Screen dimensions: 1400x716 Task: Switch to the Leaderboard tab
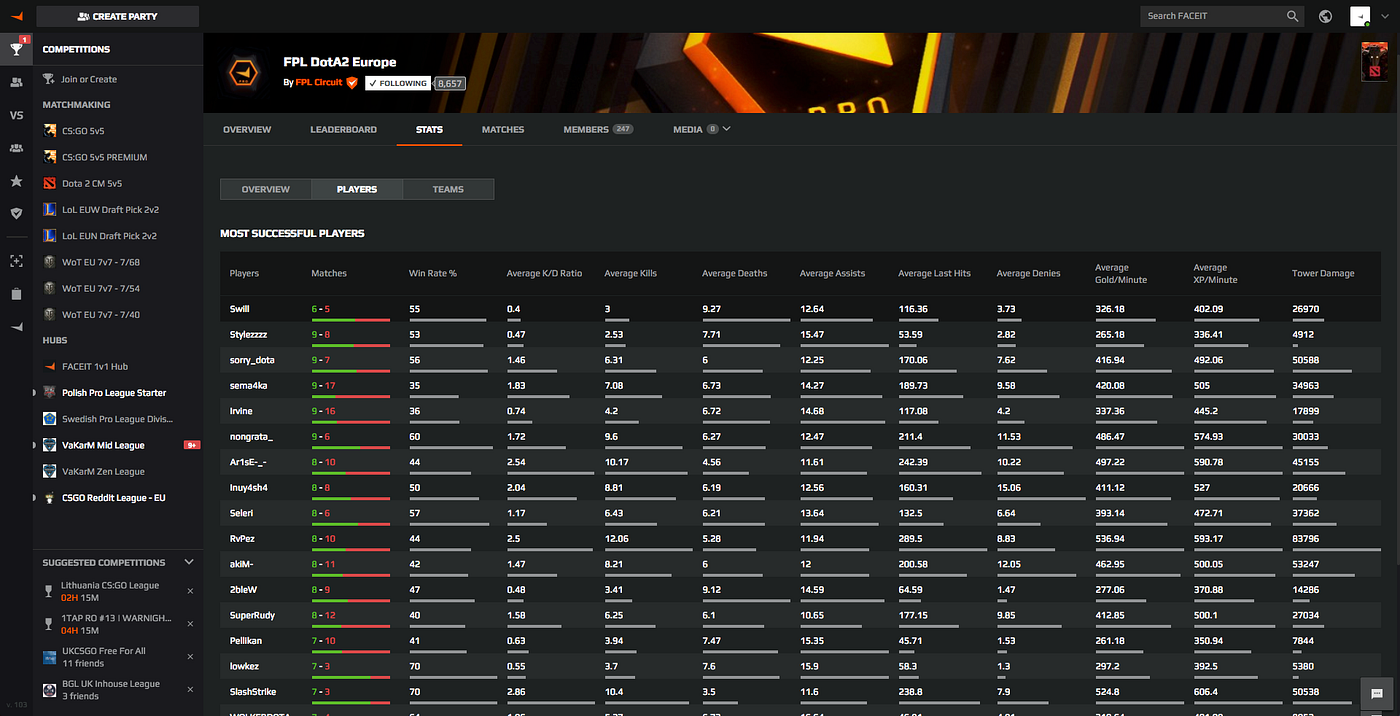[x=343, y=130]
